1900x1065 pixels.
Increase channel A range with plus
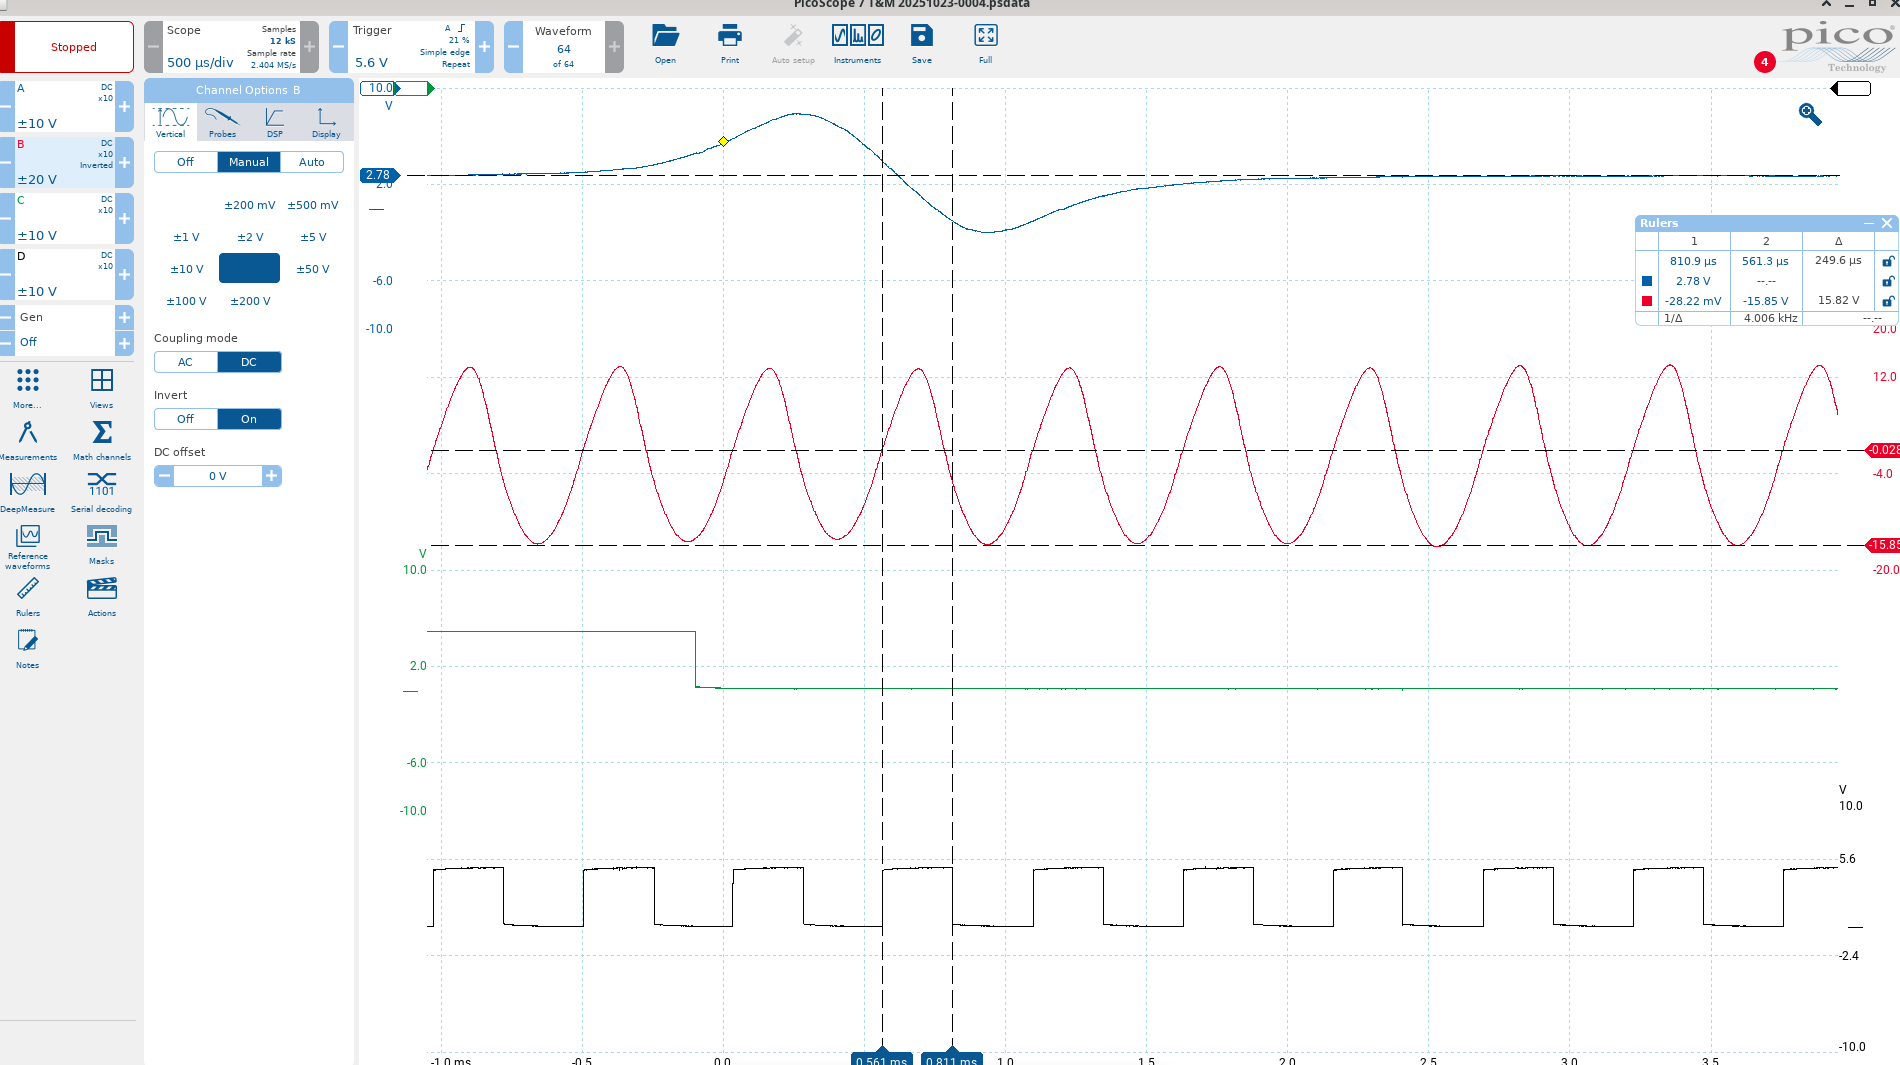125,106
